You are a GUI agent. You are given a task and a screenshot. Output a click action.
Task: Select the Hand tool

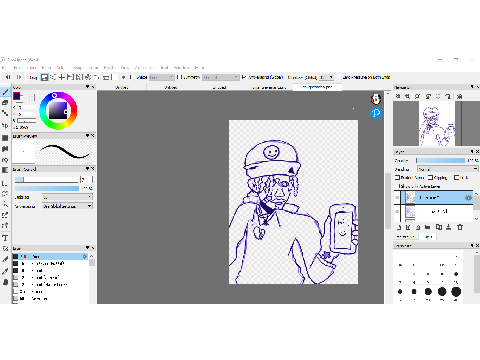tap(5, 282)
